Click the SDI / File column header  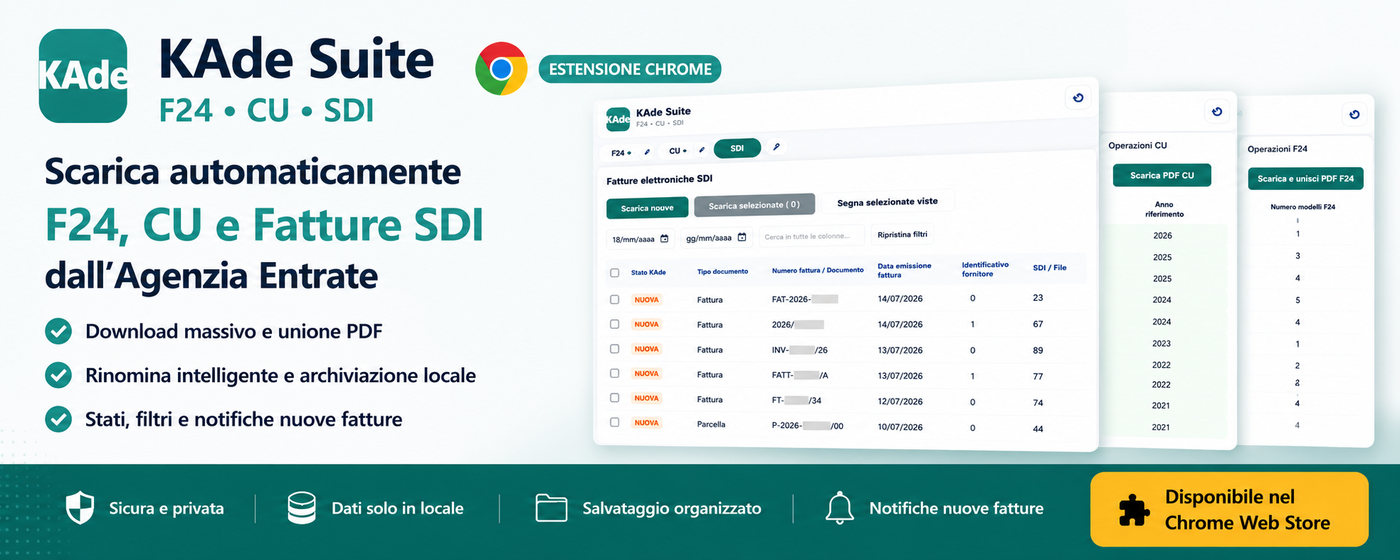point(1050,268)
